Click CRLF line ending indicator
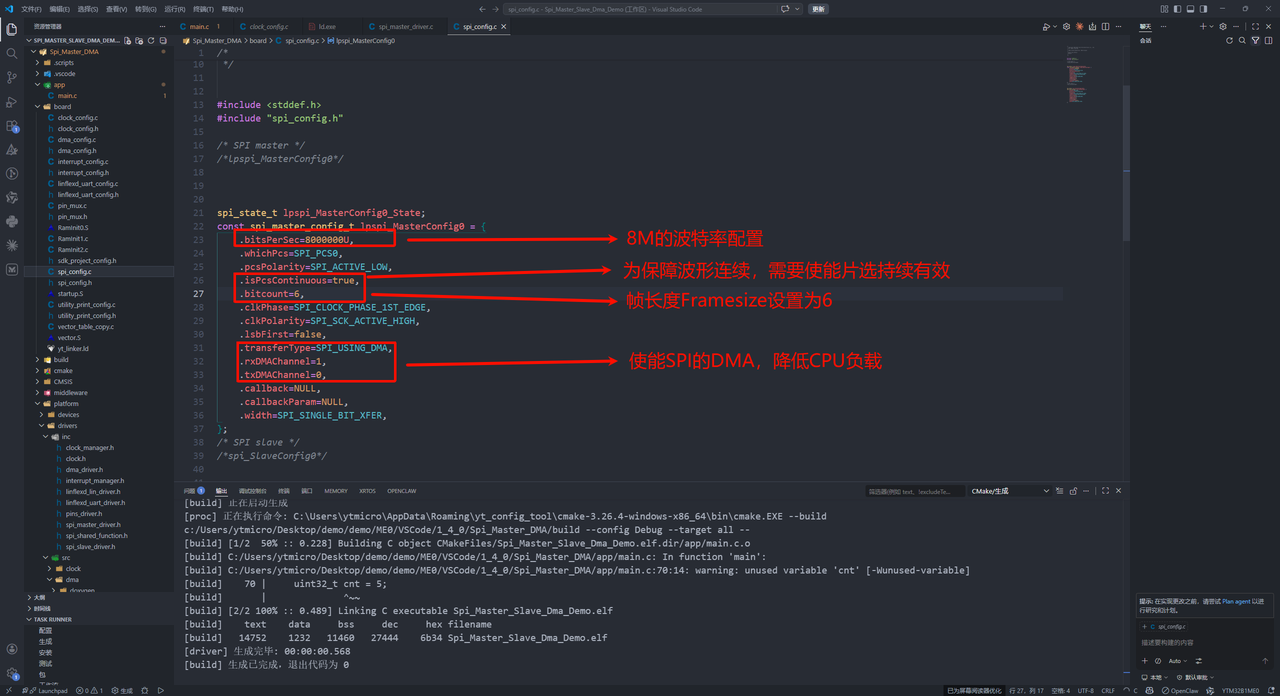 (x=1108, y=690)
